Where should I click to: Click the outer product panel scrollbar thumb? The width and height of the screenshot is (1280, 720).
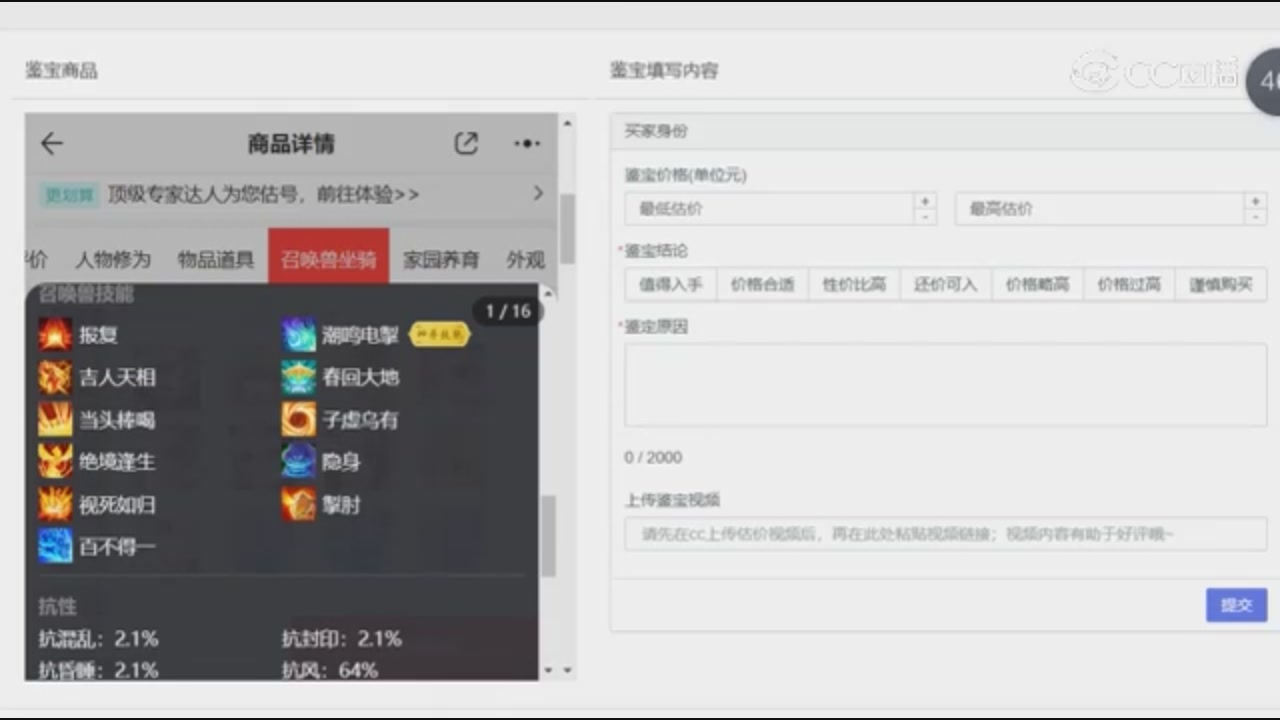(x=567, y=228)
